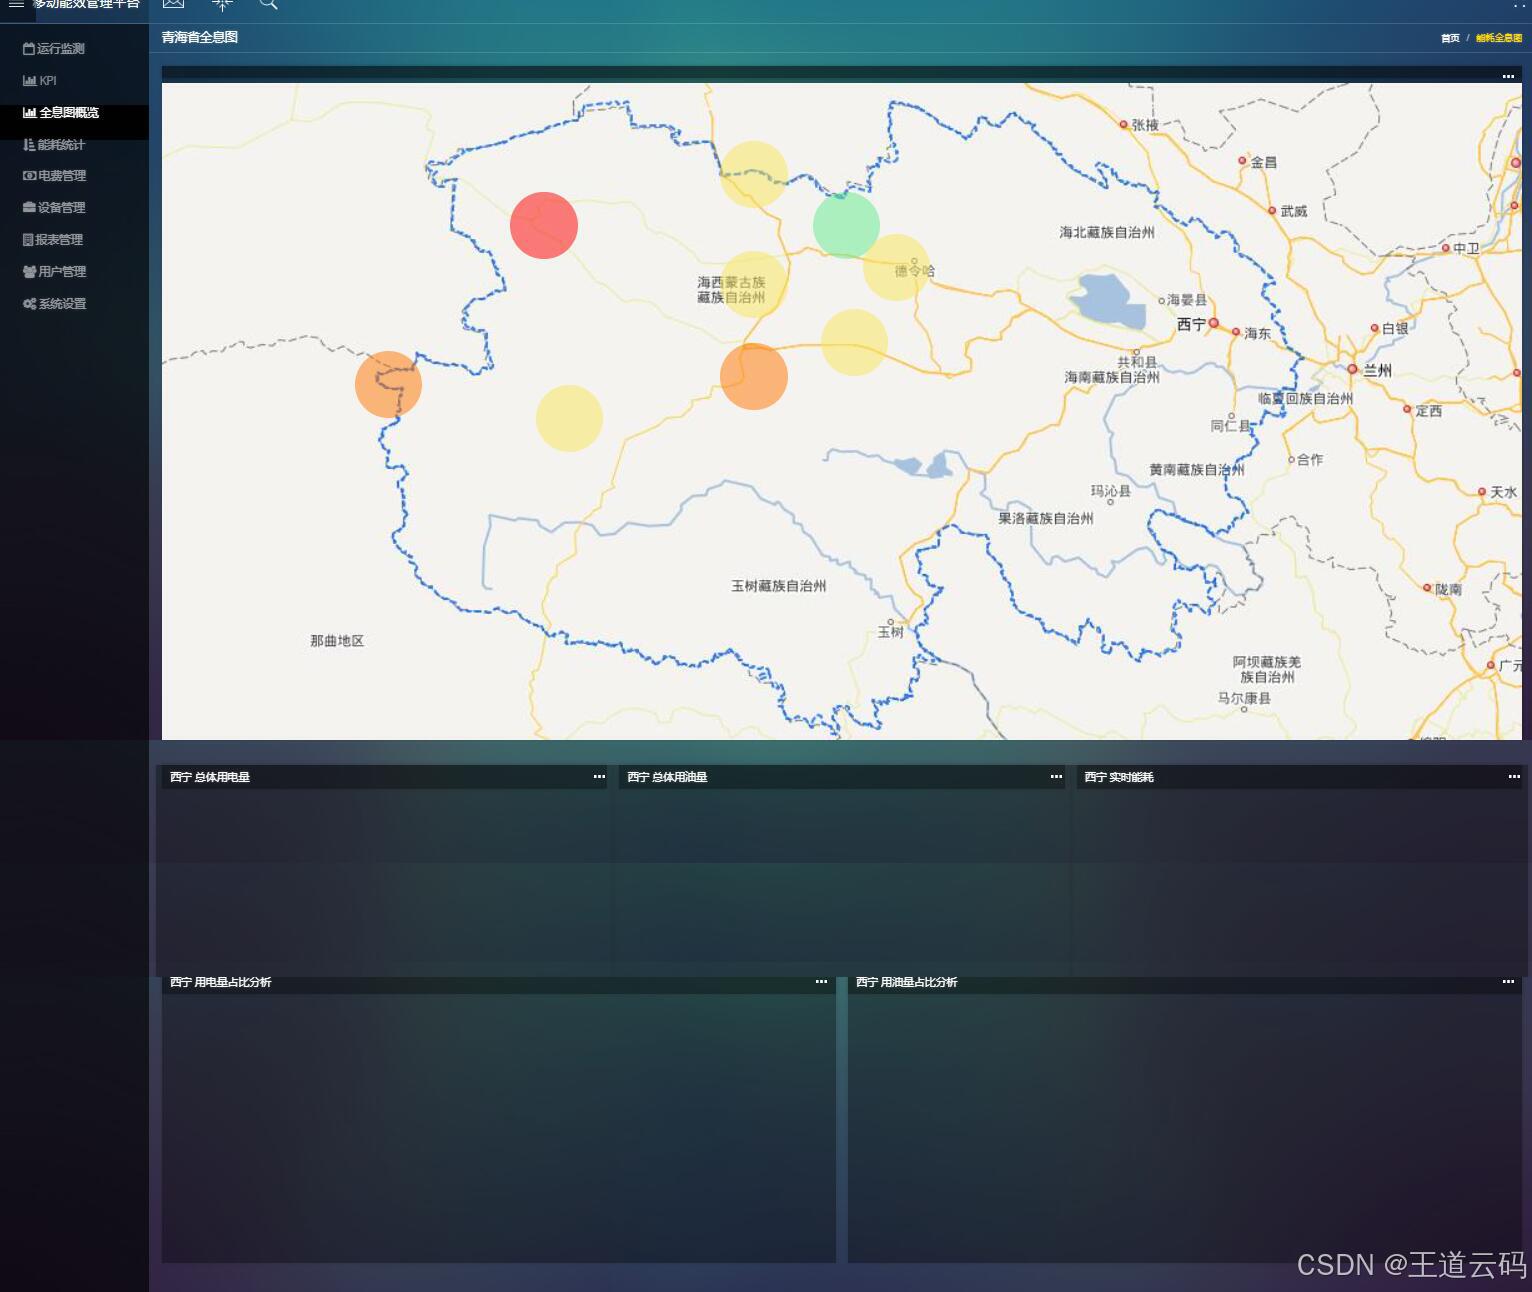Viewport: 1532px width, 1292px height.
Task: Click the bar chart icon beside KPI
Action: click(29, 80)
